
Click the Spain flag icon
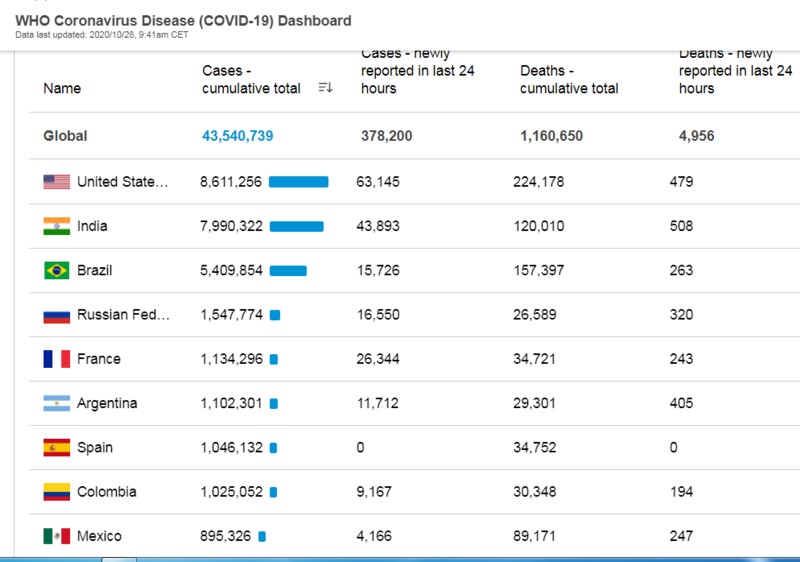(x=57, y=447)
